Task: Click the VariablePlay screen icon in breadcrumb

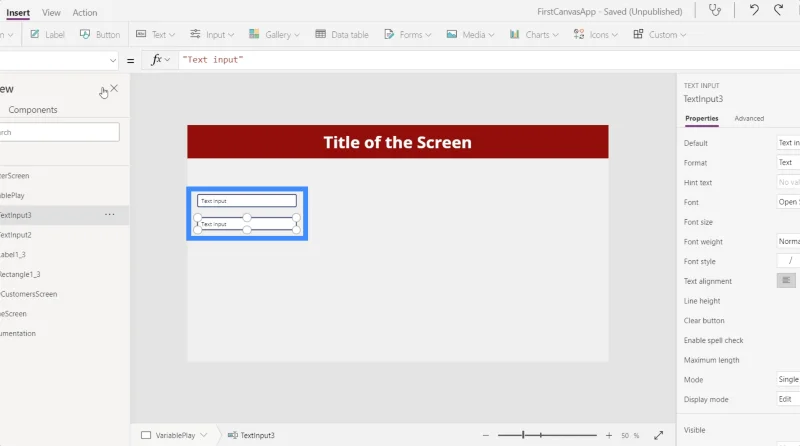Action: (x=146, y=435)
